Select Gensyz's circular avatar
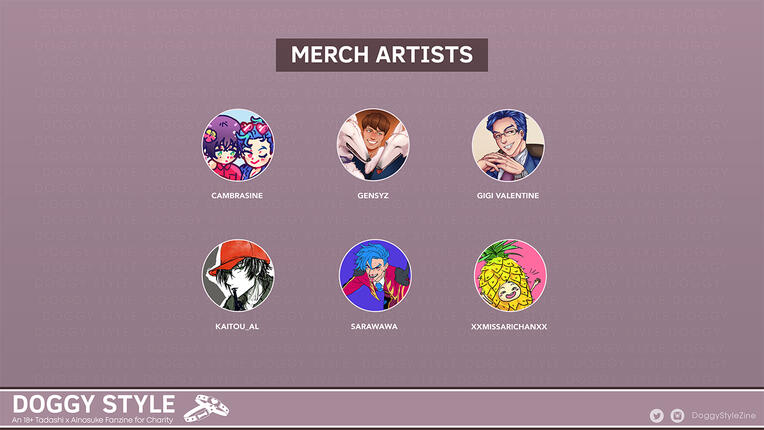Viewport: 764px width, 430px height. [x=373, y=145]
